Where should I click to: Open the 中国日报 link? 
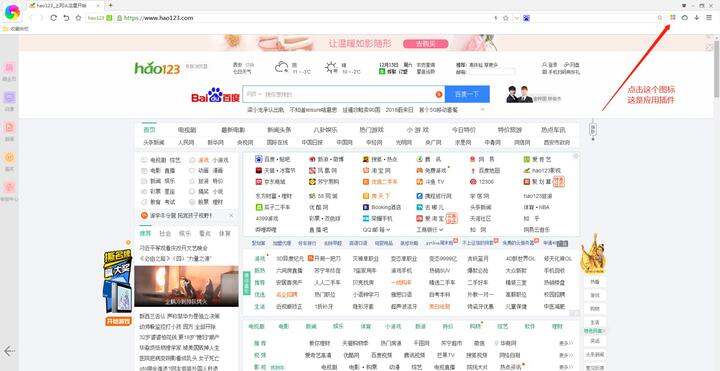[x=312, y=142]
